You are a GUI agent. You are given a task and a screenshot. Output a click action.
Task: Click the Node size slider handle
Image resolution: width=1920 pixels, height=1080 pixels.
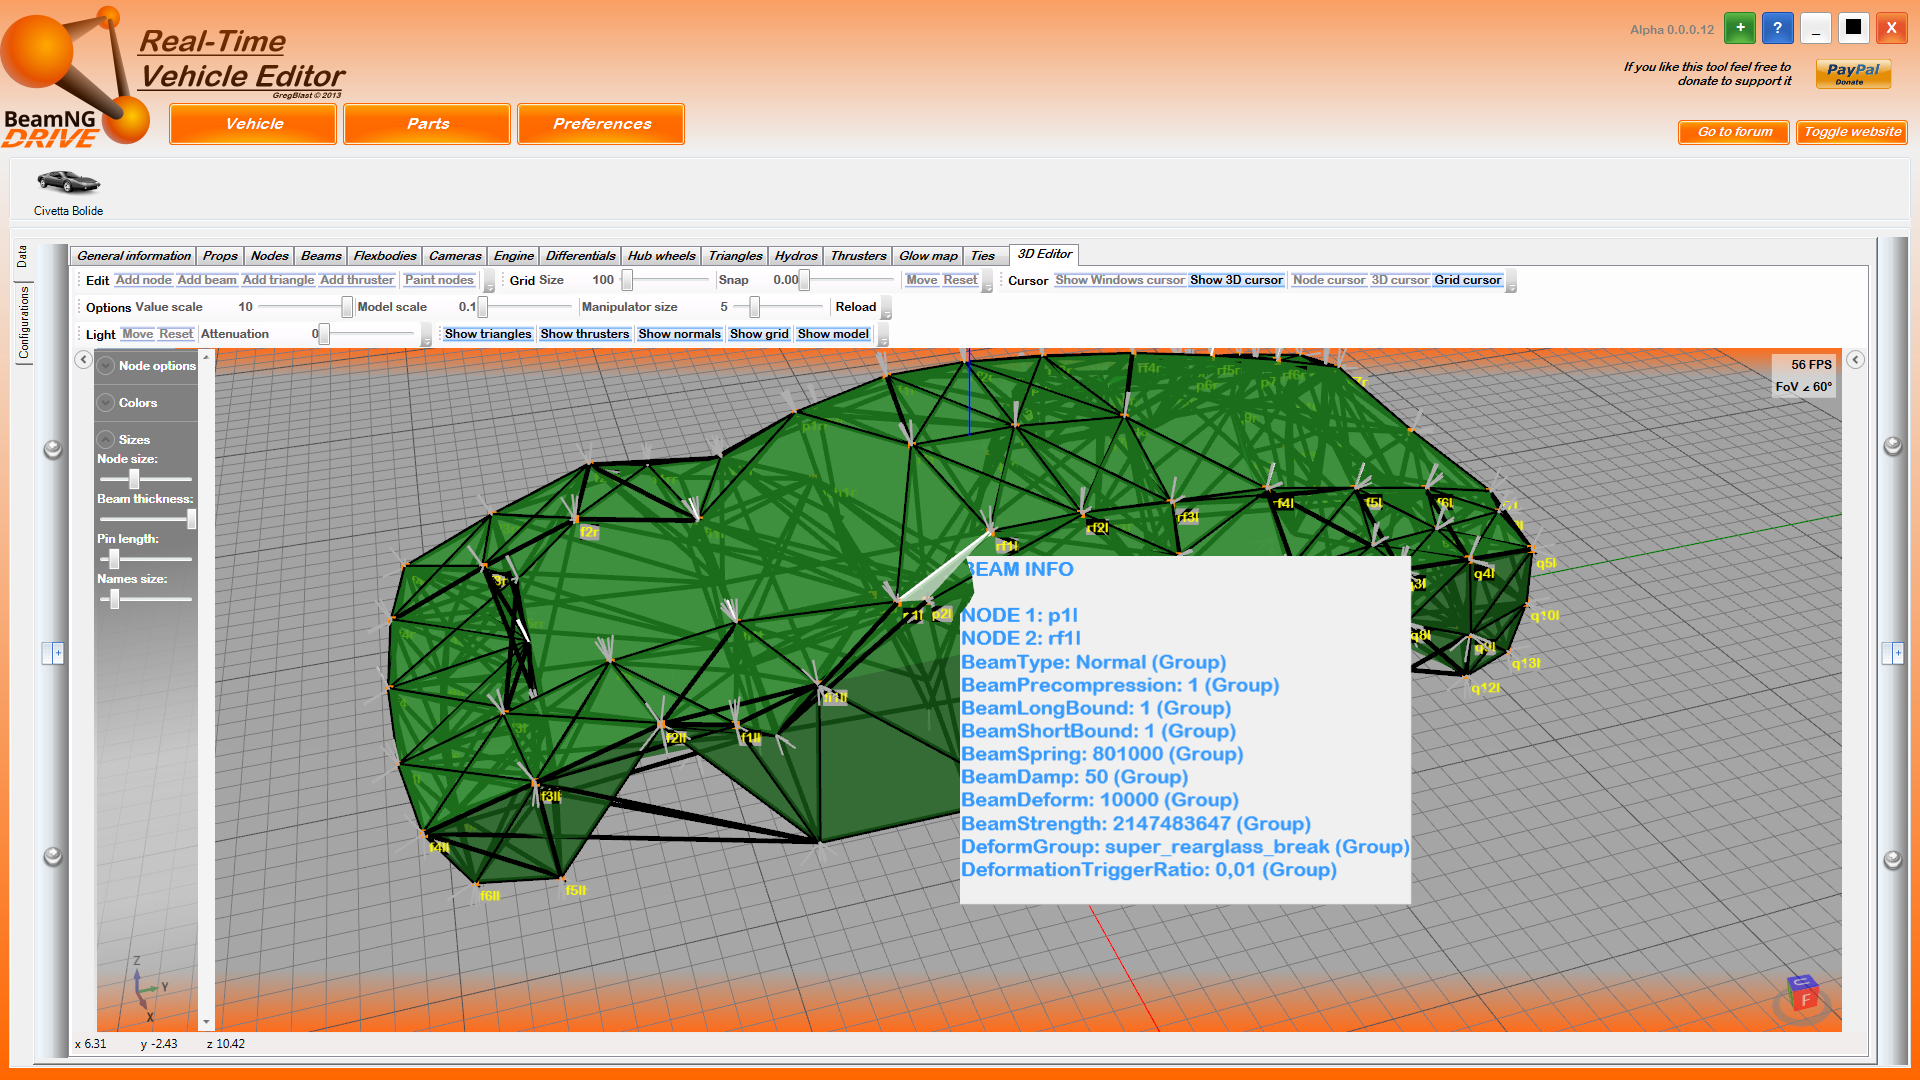pyautogui.click(x=134, y=479)
